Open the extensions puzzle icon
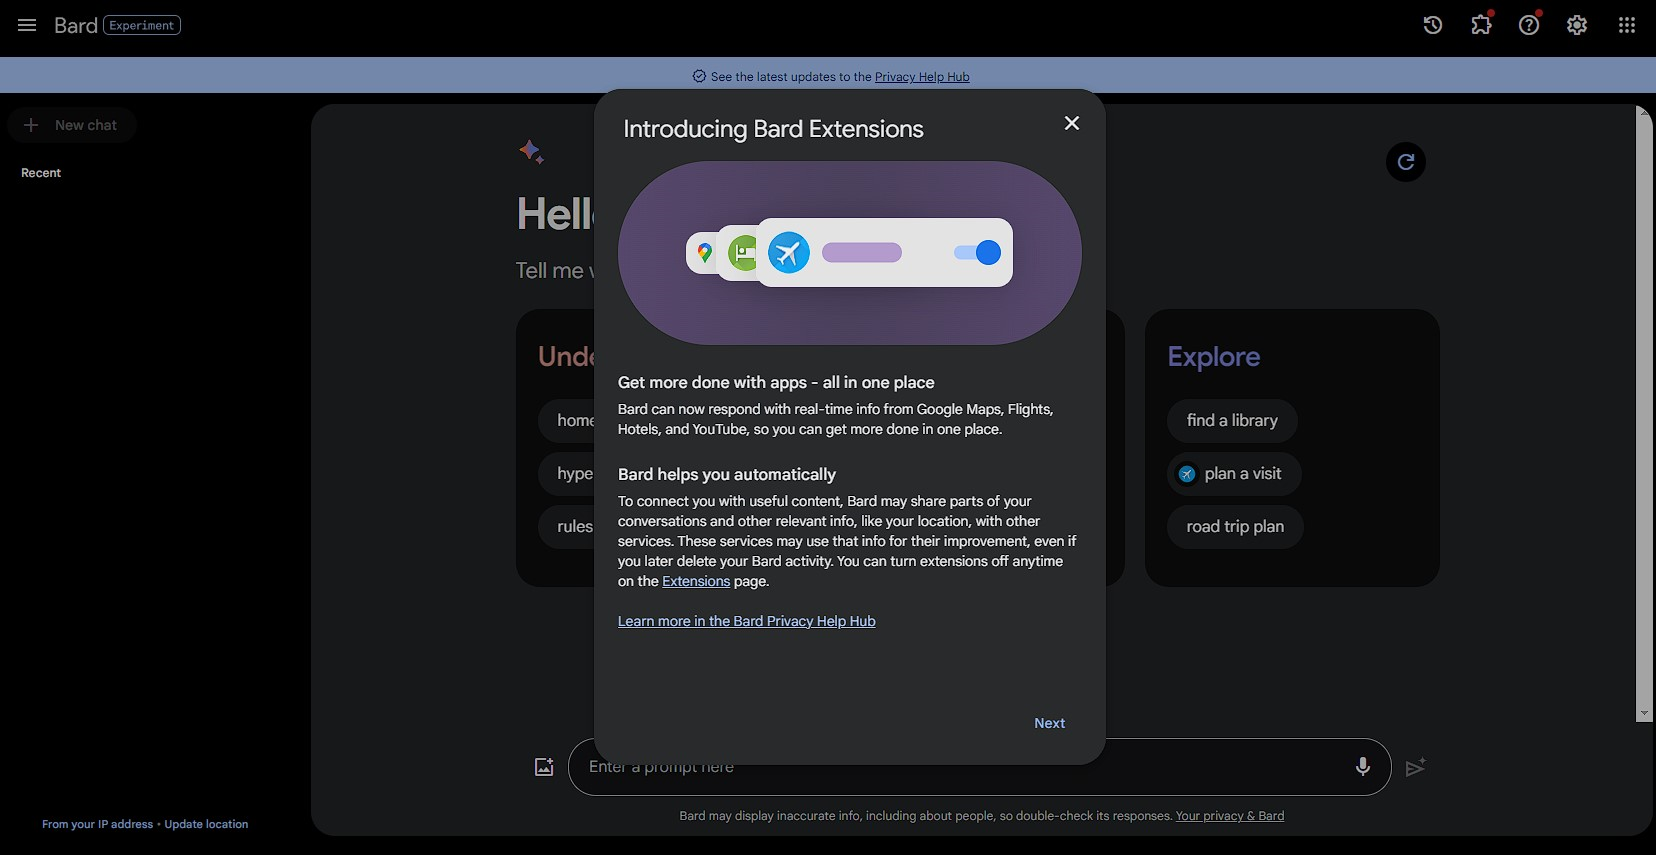The height and width of the screenshot is (855, 1656). point(1481,25)
